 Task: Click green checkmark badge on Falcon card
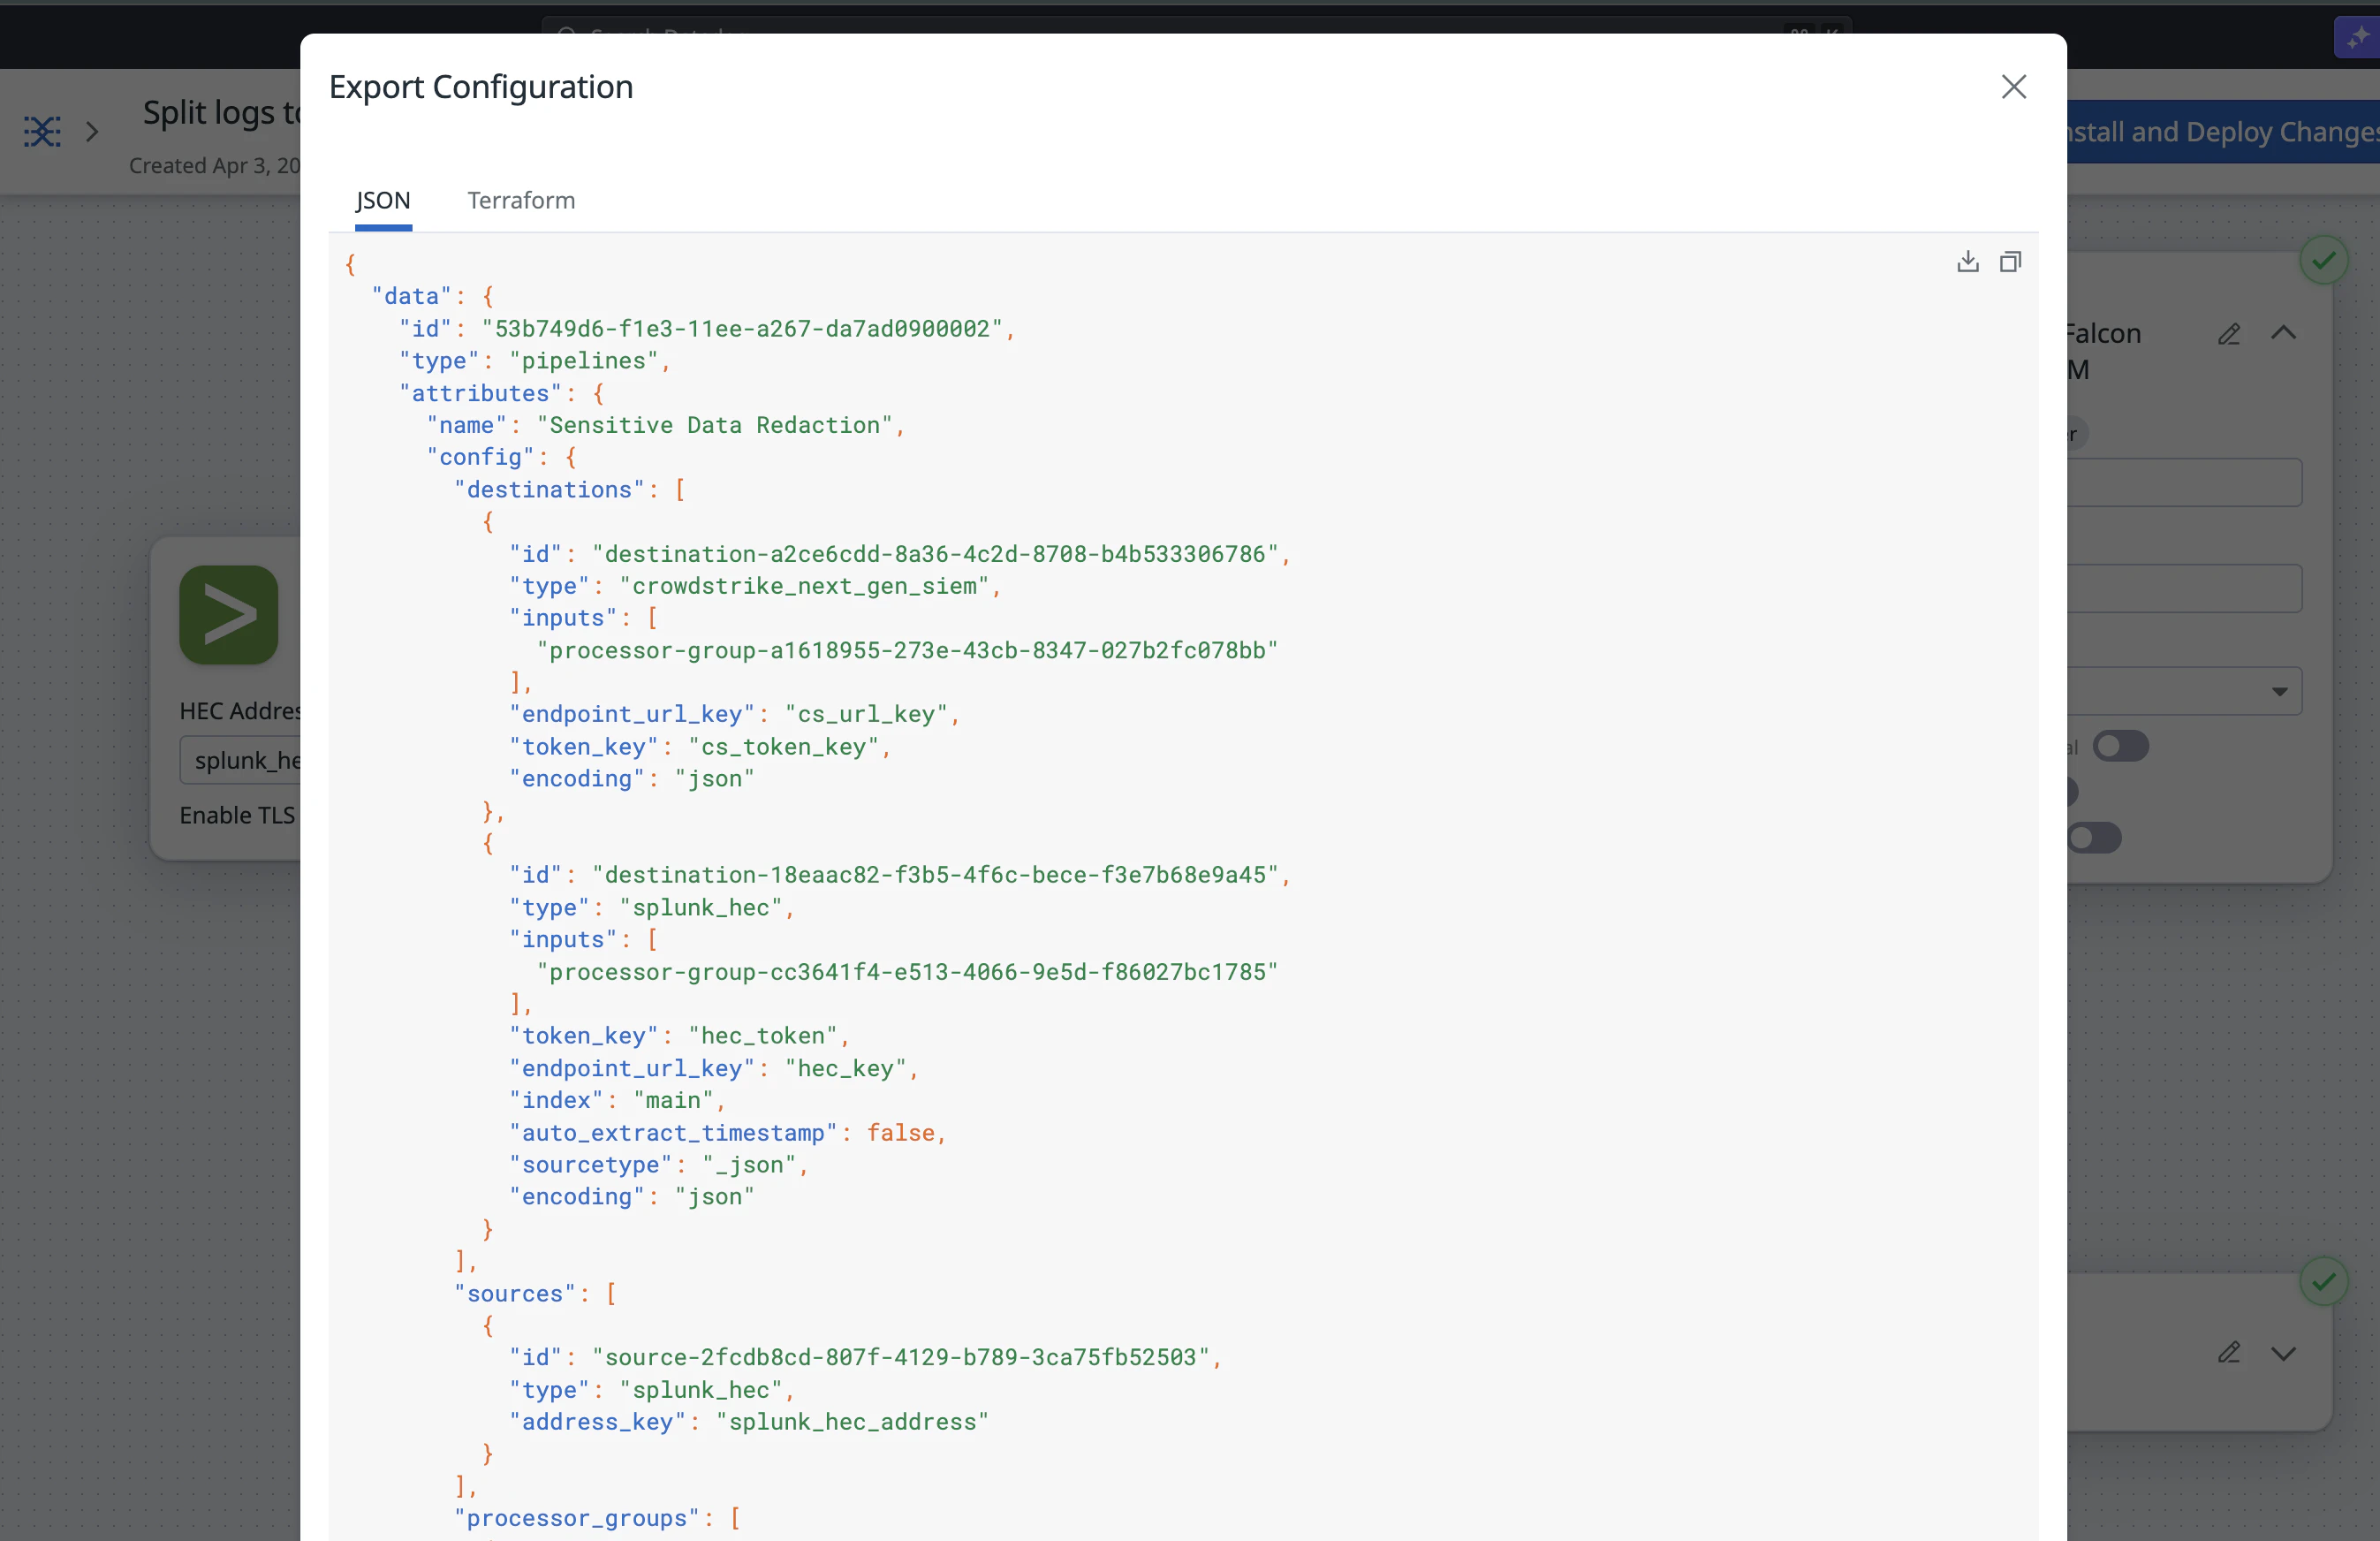tap(2323, 261)
